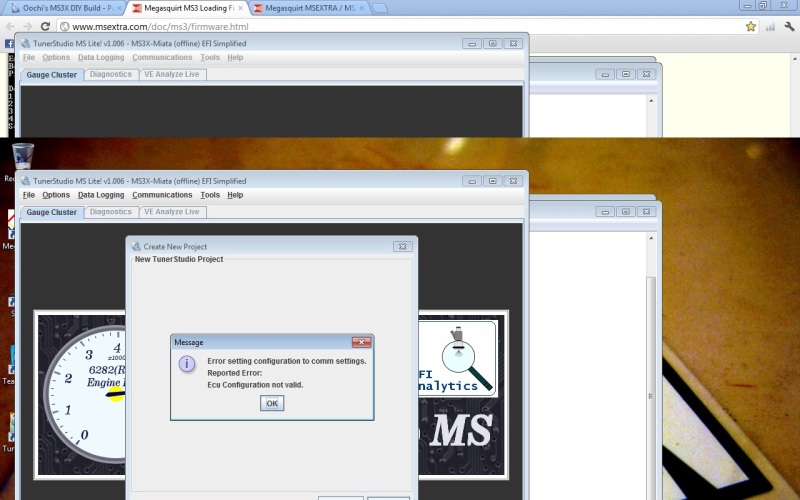The image size is (800, 500).
Task: Go forward in Chrome history
Action: click(x=28, y=27)
